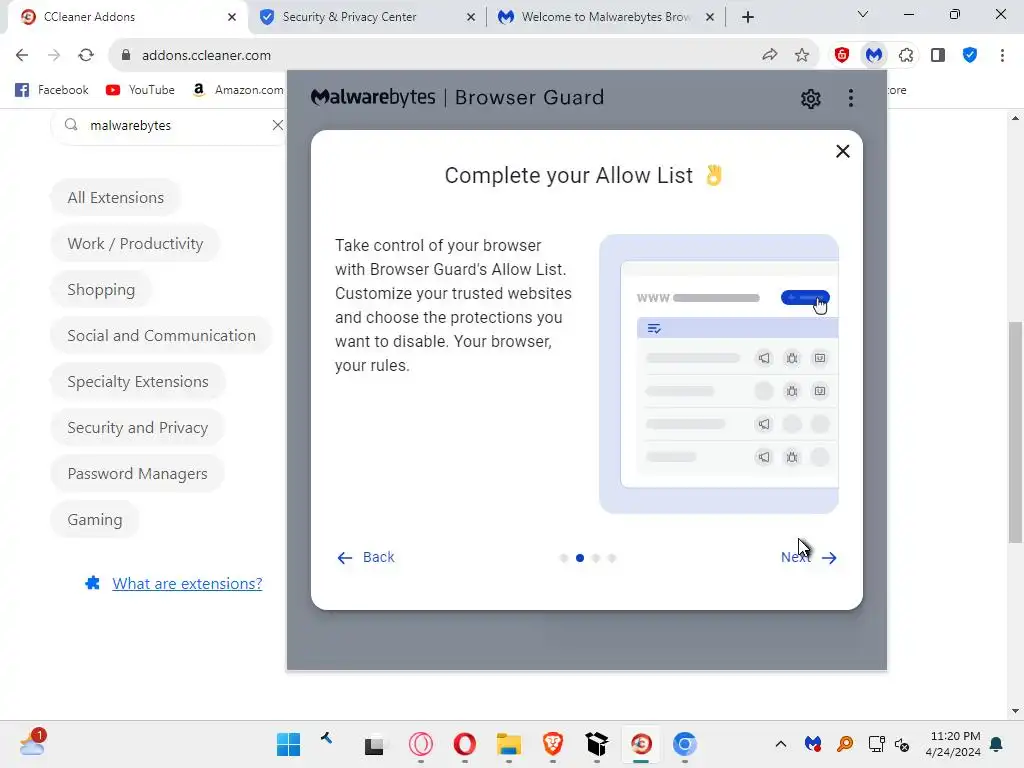1024x768 pixels.
Task: Select third onboarding page dot
Action: click(596, 558)
